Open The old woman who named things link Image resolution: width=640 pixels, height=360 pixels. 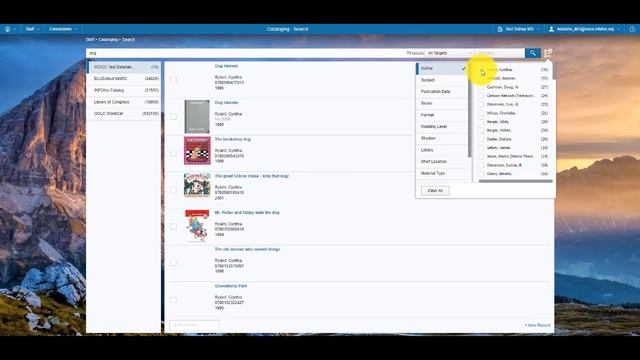pyautogui.click(x=247, y=249)
